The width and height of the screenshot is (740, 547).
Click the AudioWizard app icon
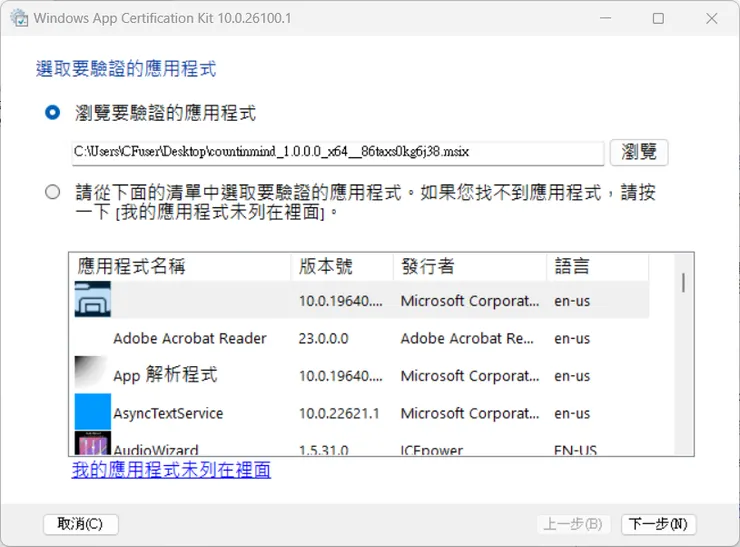pos(92,443)
